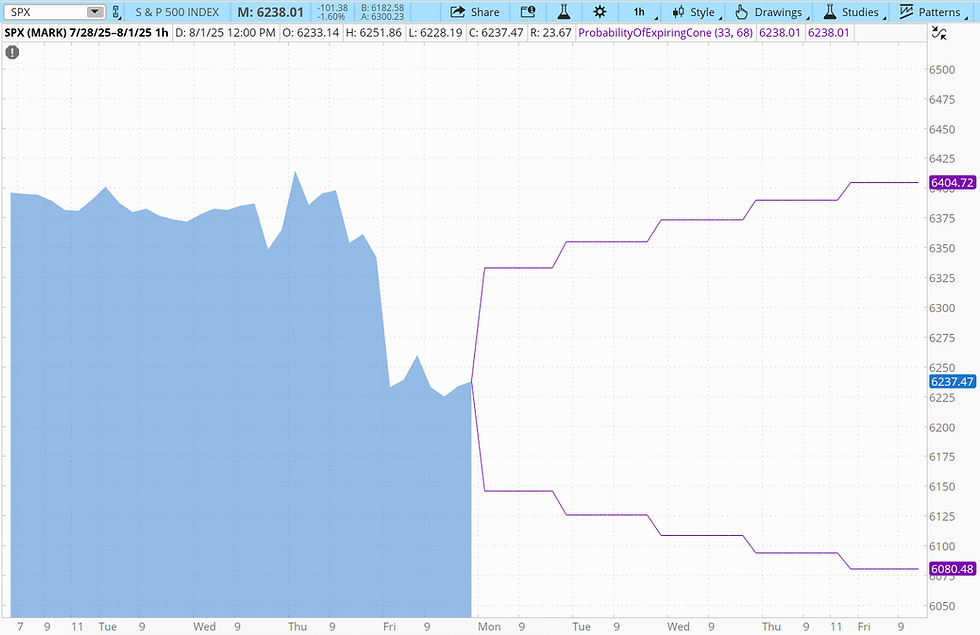
Task: Click the symbol link chain icon
Action: 116,12
